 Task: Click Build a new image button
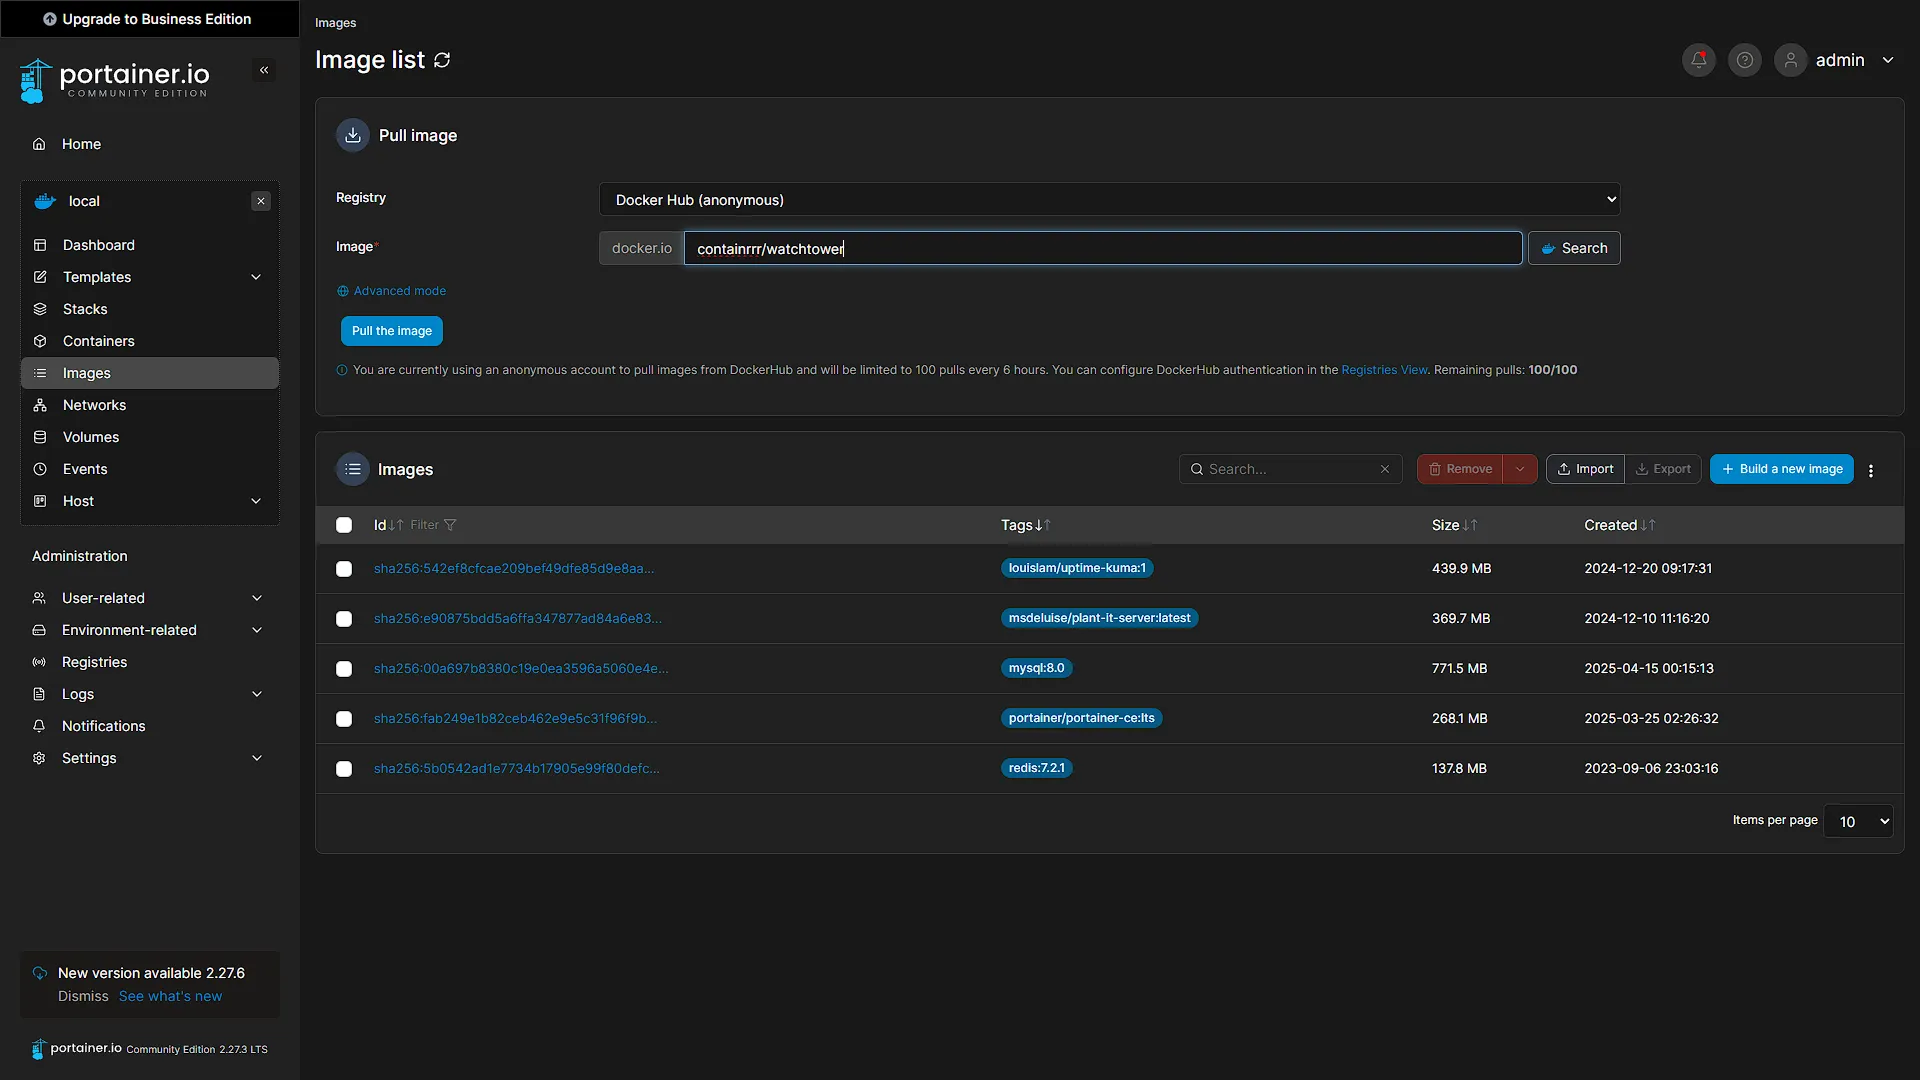1782,469
